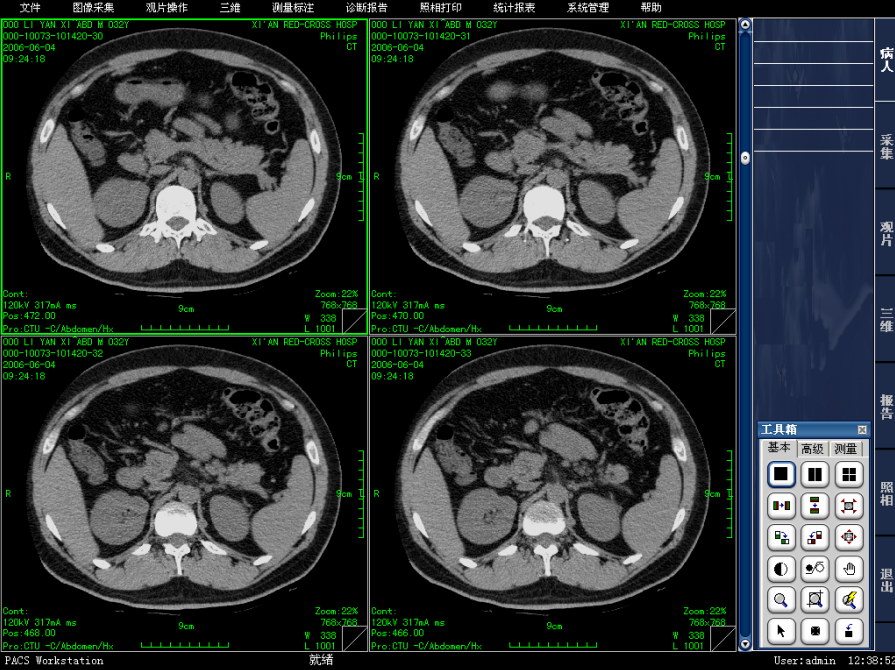This screenshot has height=670, width=895.
Task: Click the 照相 sidebar button
Action: point(885,494)
